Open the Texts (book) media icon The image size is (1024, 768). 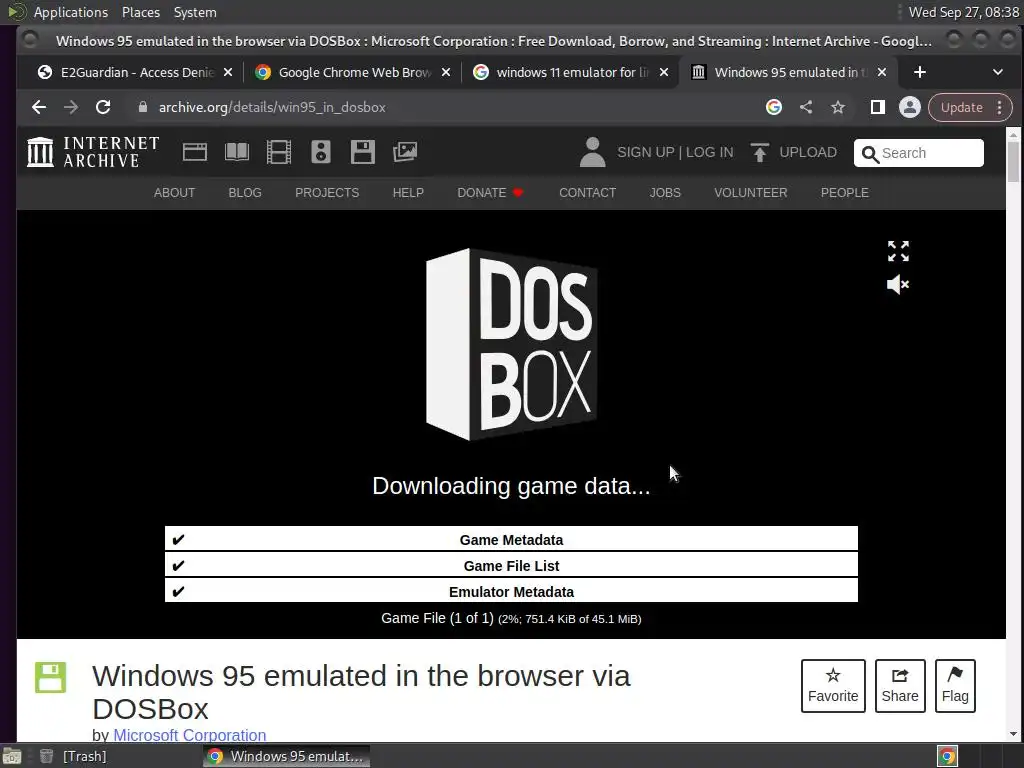coord(236,152)
